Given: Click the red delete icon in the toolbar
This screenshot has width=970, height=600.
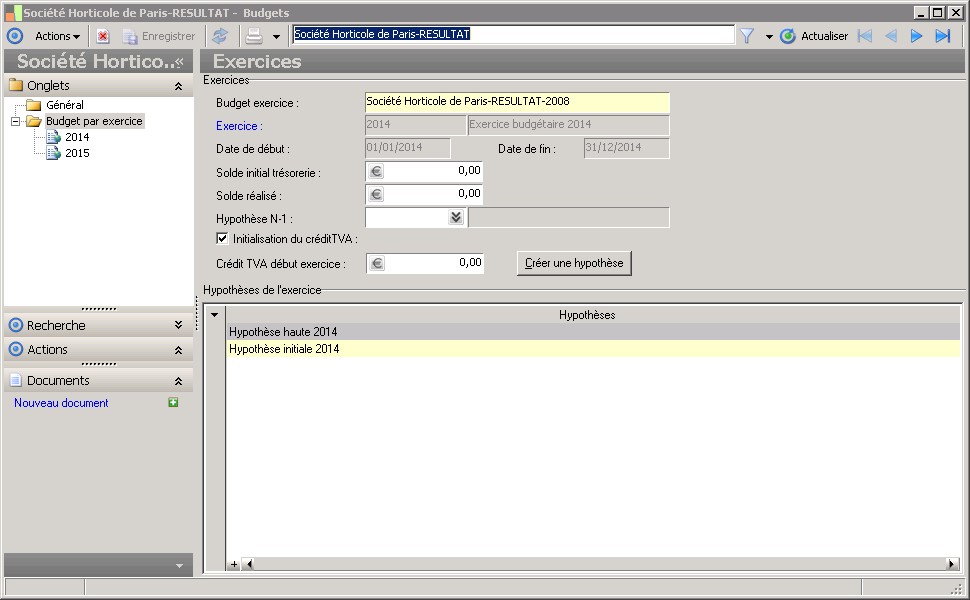Looking at the screenshot, I should [103, 36].
